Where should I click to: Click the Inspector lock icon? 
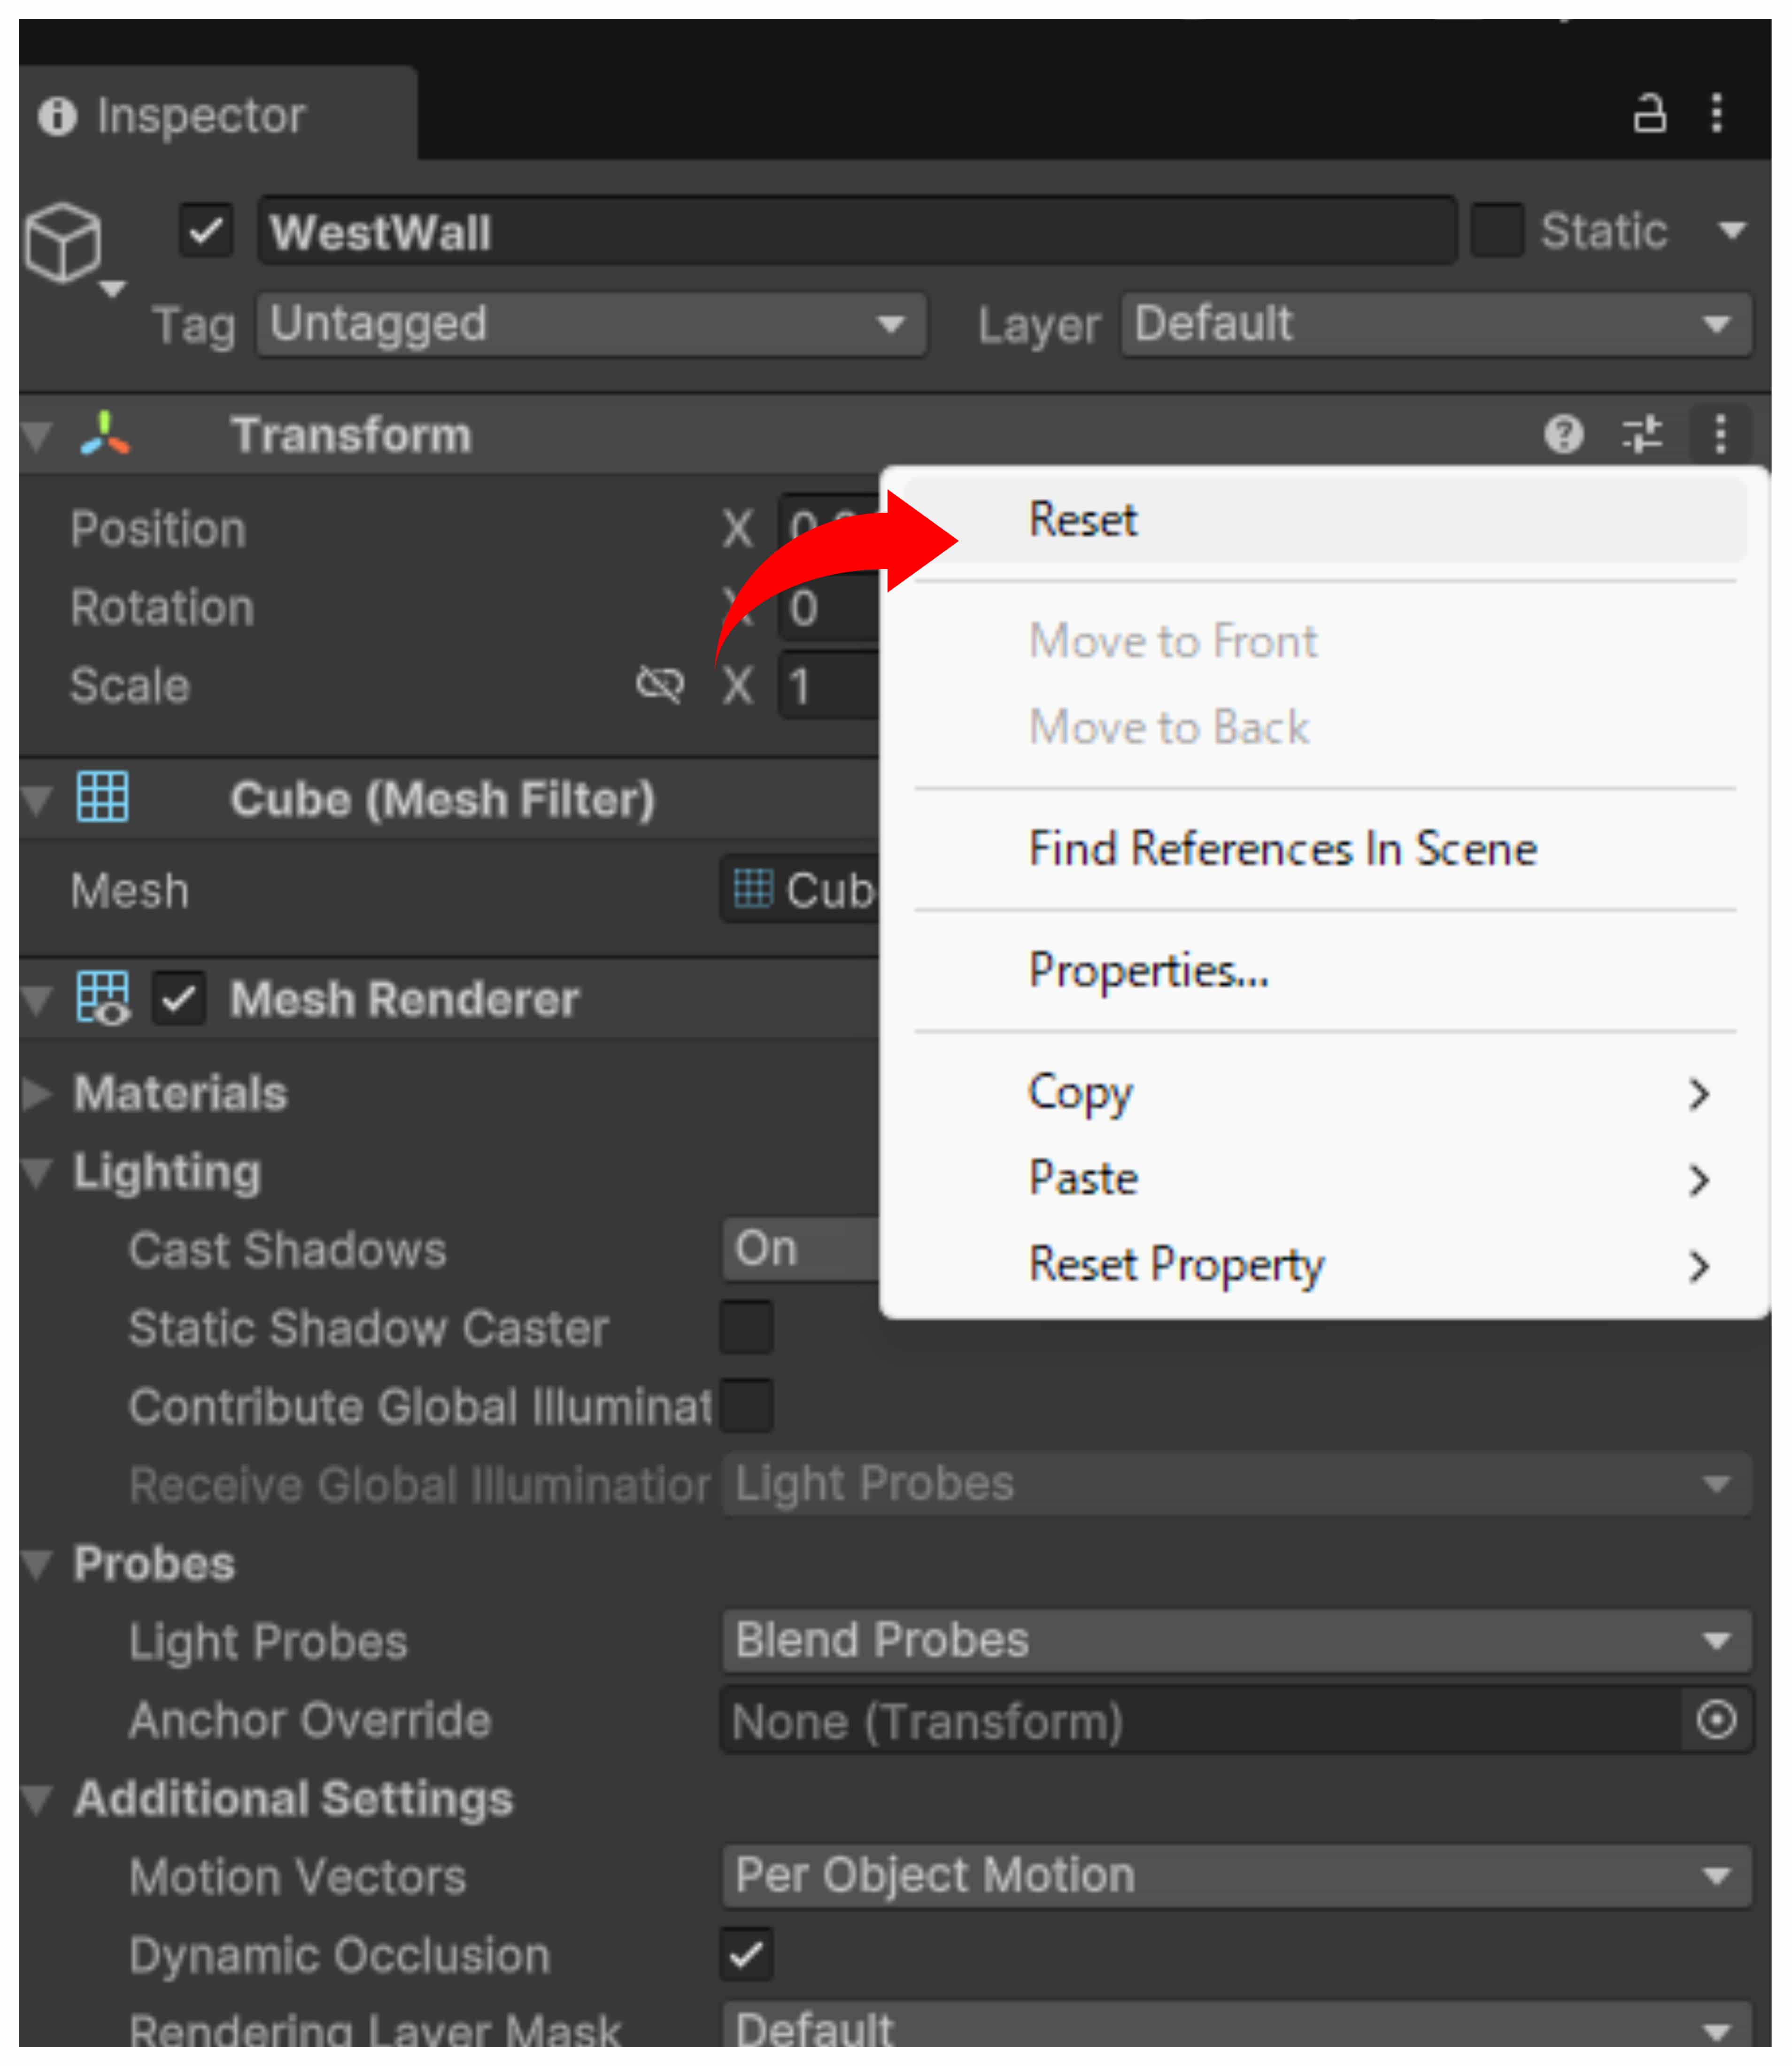[1649, 114]
